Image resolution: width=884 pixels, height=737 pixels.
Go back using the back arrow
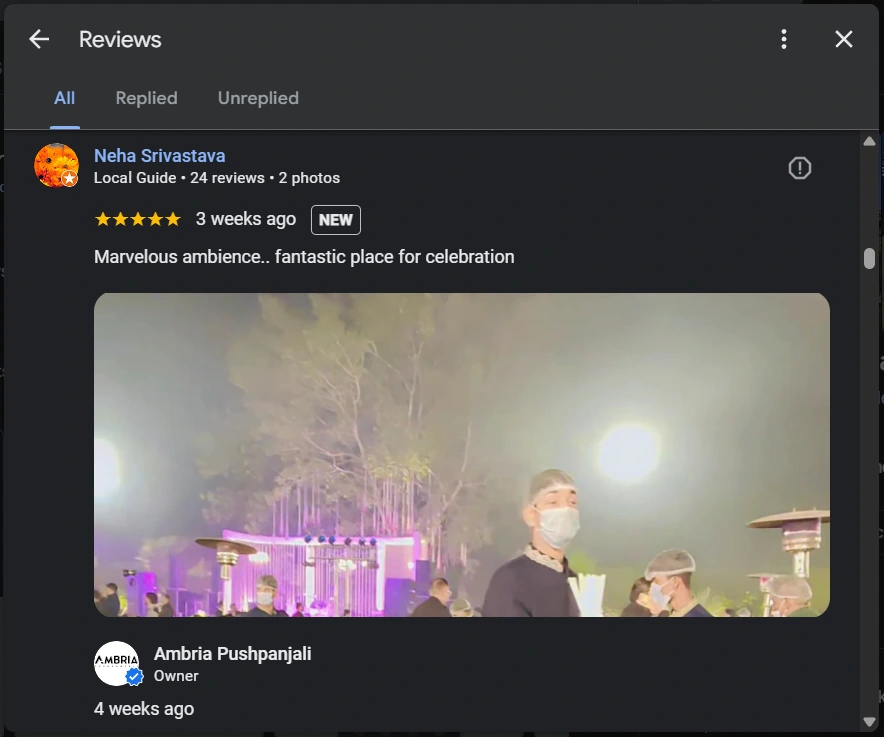39,39
